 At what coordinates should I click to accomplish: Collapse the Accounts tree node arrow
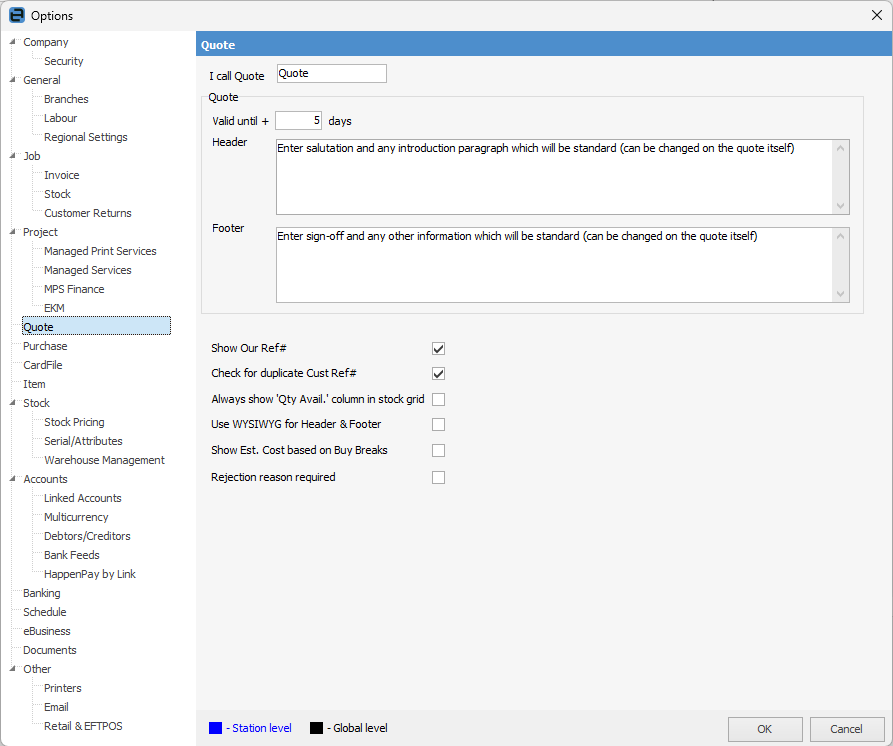[12, 479]
